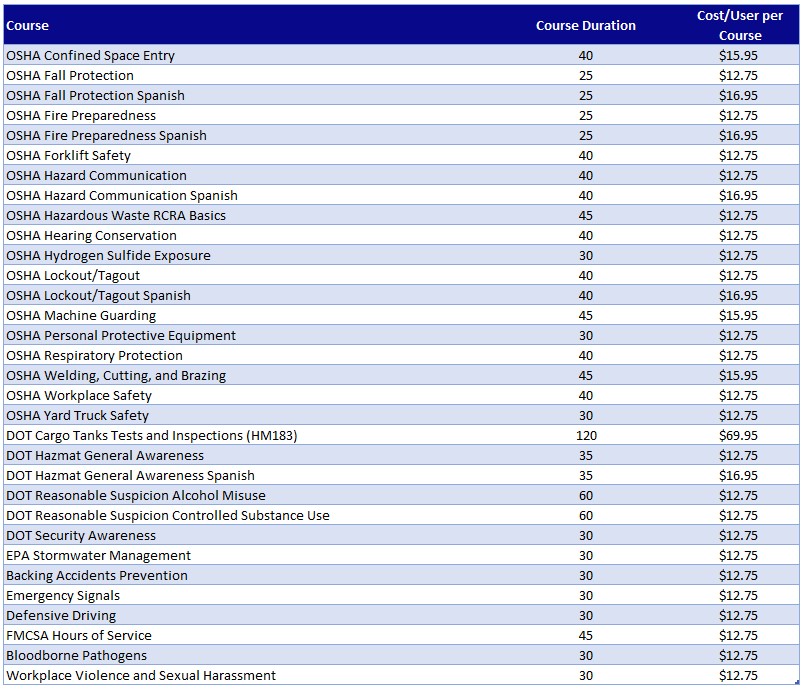Select OSHA Hazard Communication Spanish course name
This screenshot has height=689, width=804.
coord(122,195)
